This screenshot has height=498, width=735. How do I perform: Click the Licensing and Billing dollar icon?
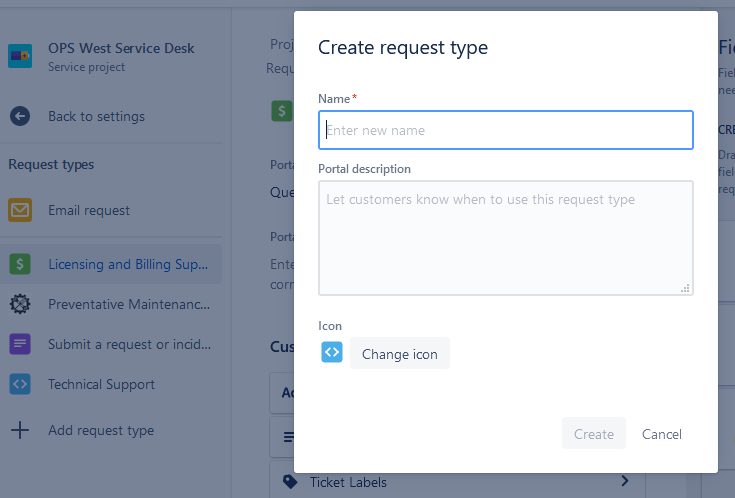20,264
